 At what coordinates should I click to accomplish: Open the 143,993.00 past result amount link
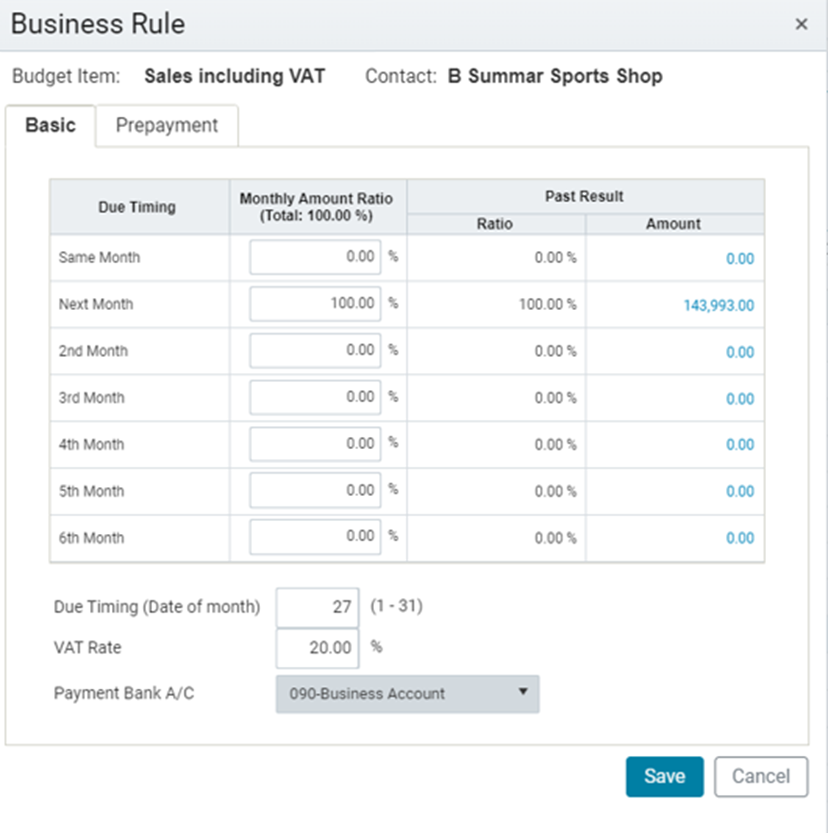coord(719,305)
